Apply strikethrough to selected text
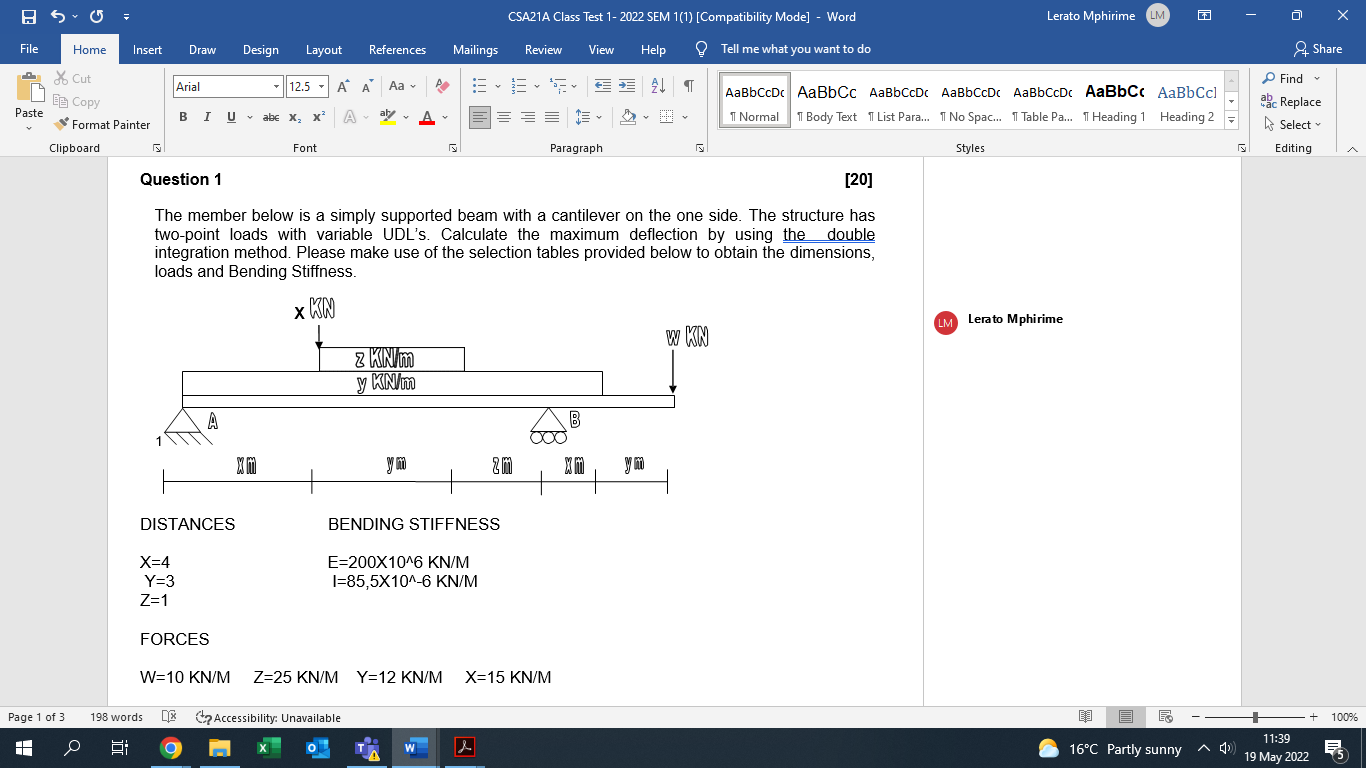Screen dimensions: 1366x768 click(x=269, y=117)
